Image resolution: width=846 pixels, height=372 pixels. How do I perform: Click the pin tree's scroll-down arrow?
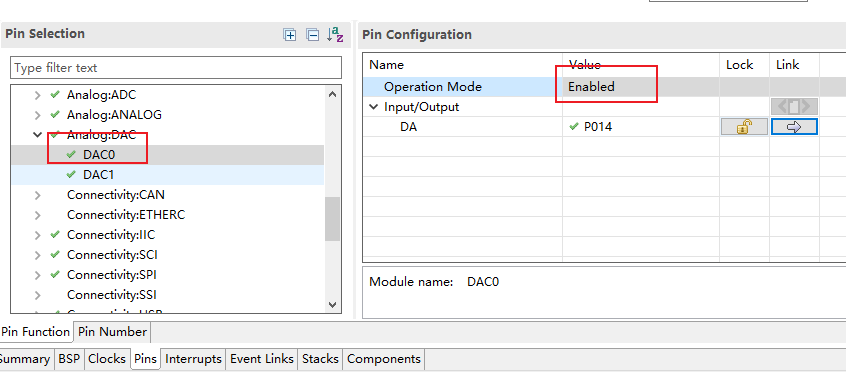click(332, 305)
